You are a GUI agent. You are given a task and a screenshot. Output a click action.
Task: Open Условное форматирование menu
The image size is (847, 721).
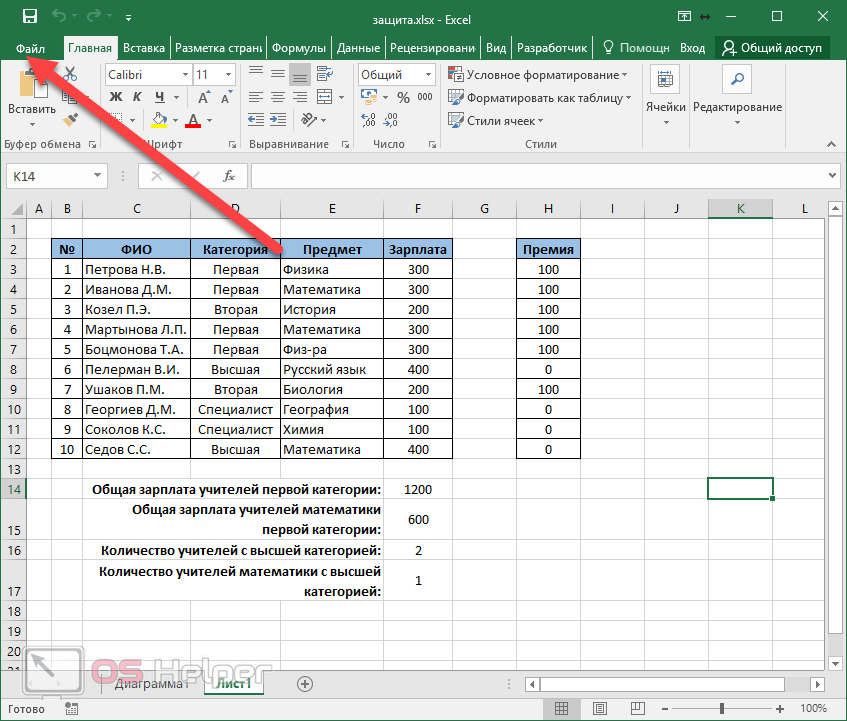click(538, 75)
